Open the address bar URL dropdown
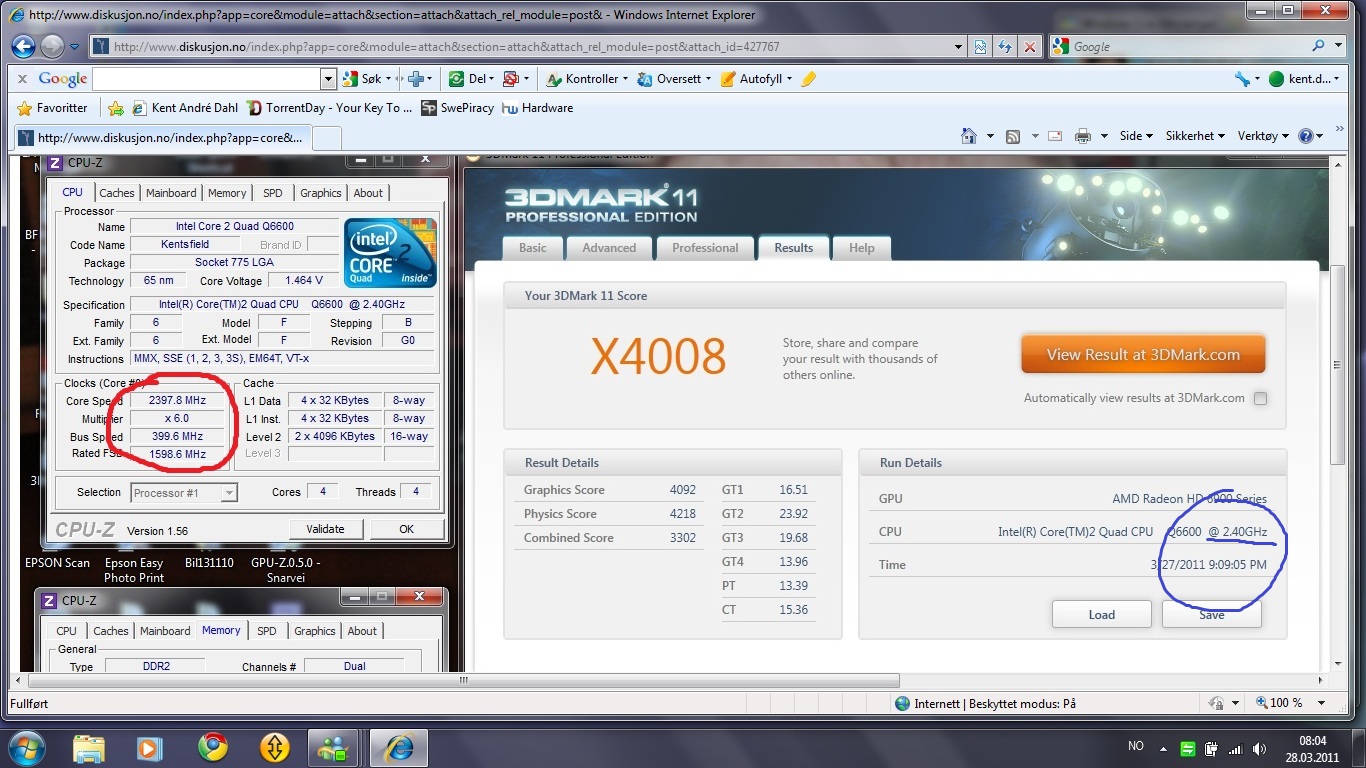The width and height of the screenshot is (1366, 768). [x=959, y=47]
